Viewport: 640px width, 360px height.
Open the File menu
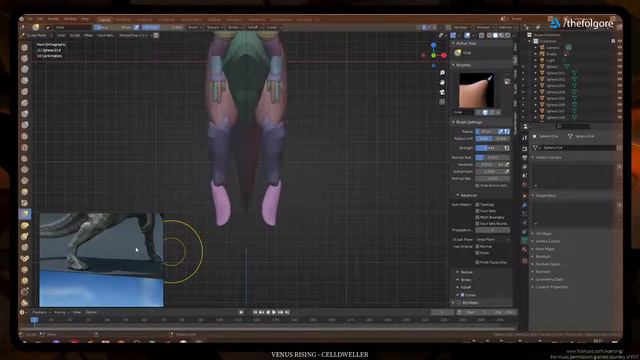tap(30, 19)
